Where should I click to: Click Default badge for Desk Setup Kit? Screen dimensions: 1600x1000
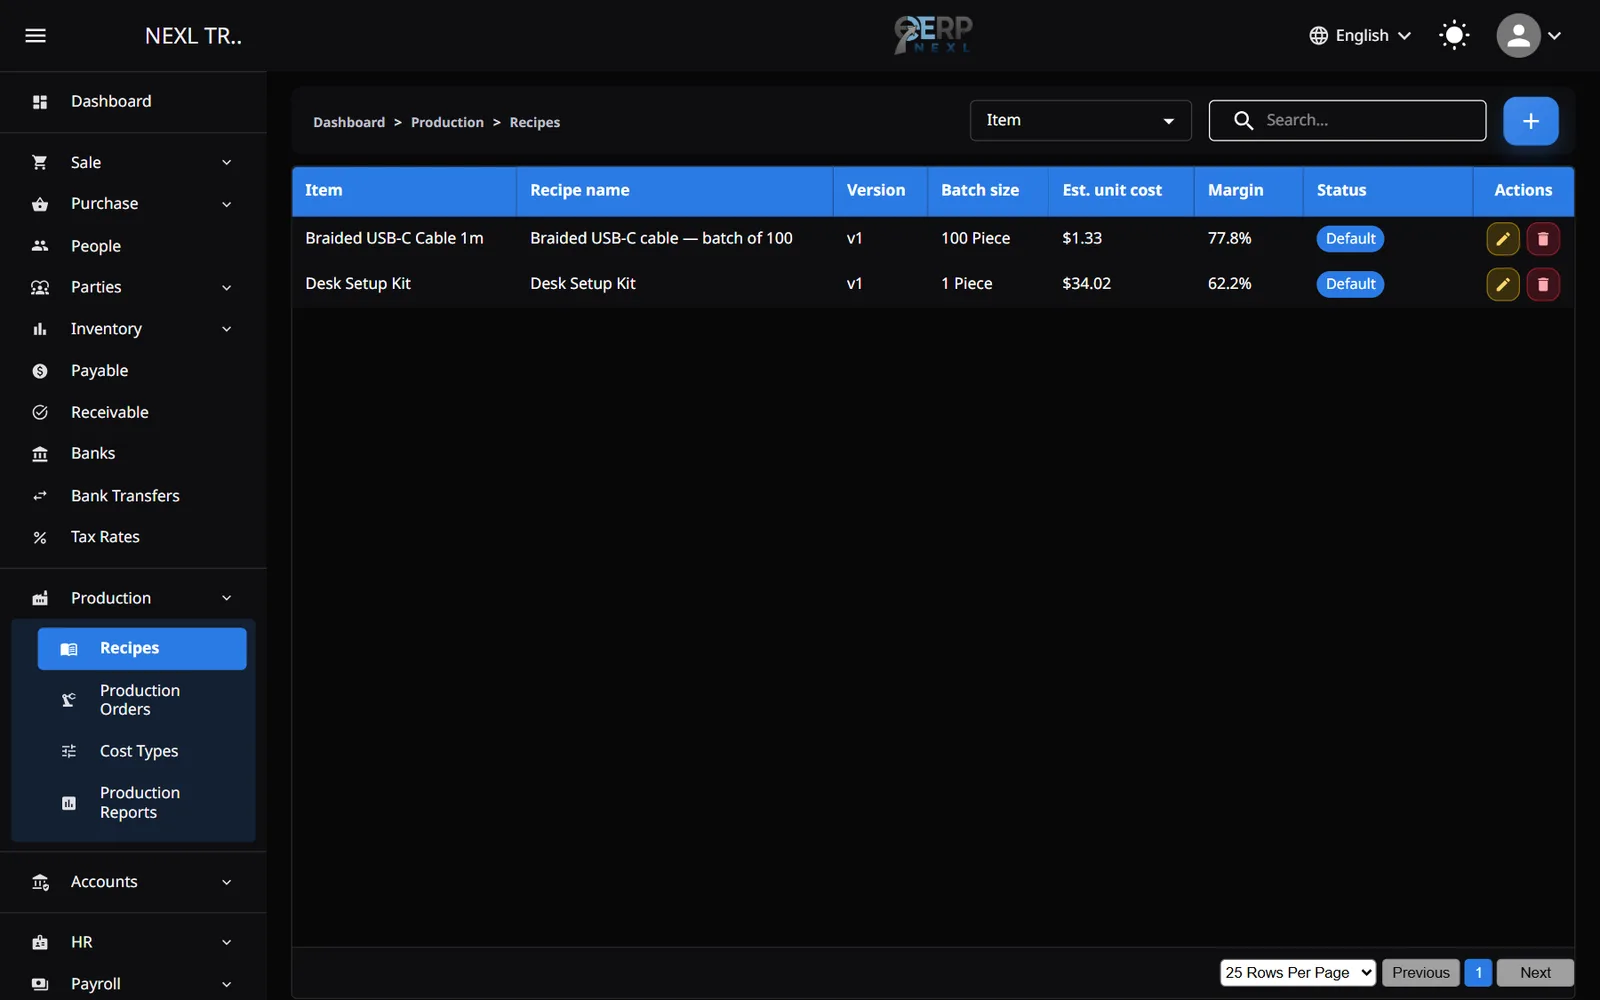click(x=1350, y=284)
